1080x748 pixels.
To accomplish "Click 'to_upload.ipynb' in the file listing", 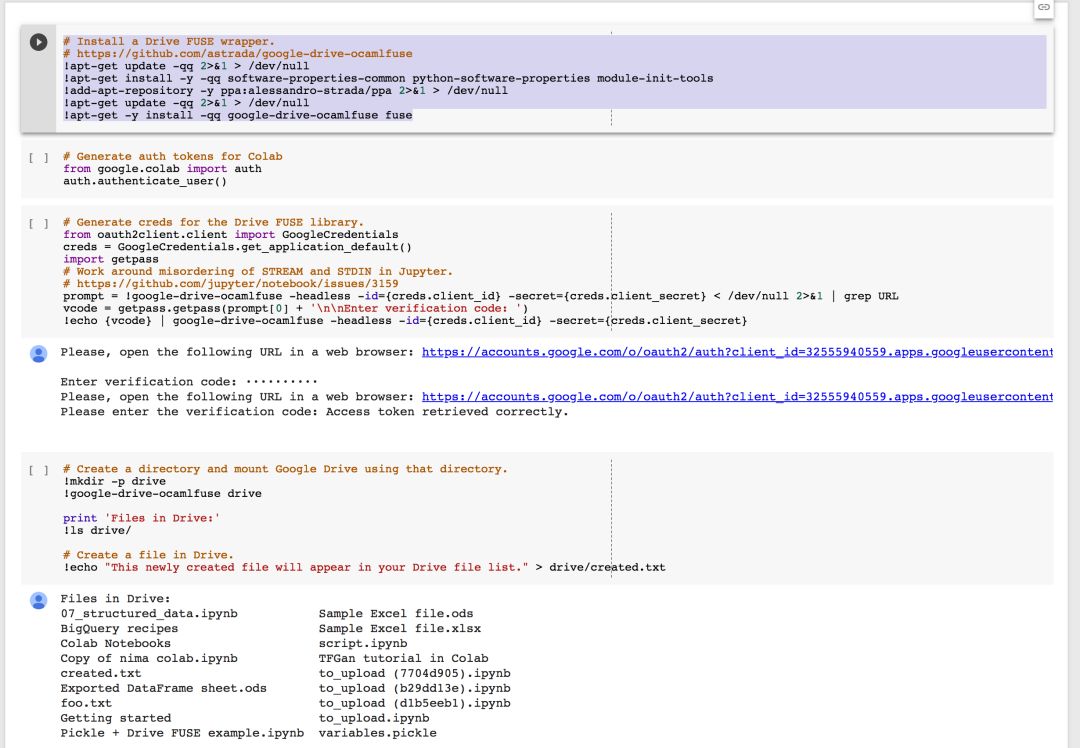I will 374,718.
